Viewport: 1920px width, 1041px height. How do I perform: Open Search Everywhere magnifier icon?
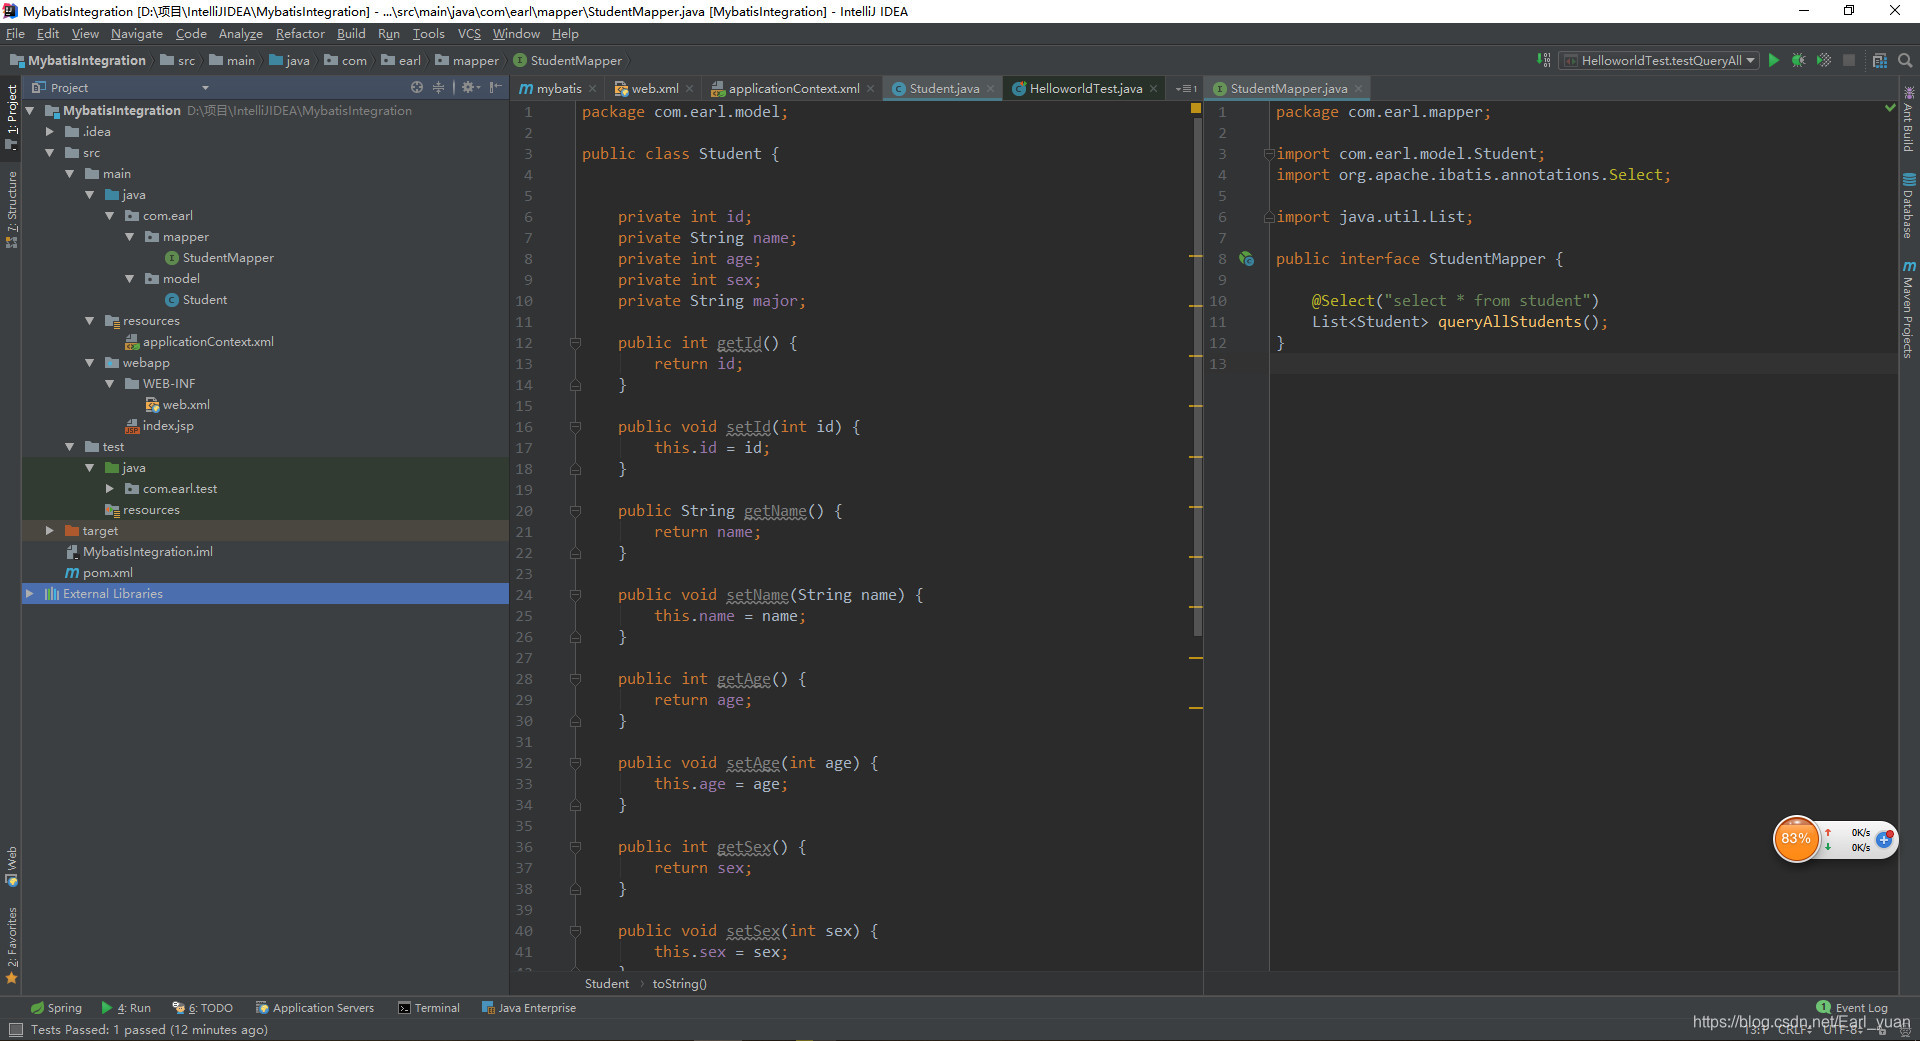pos(1905,60)
